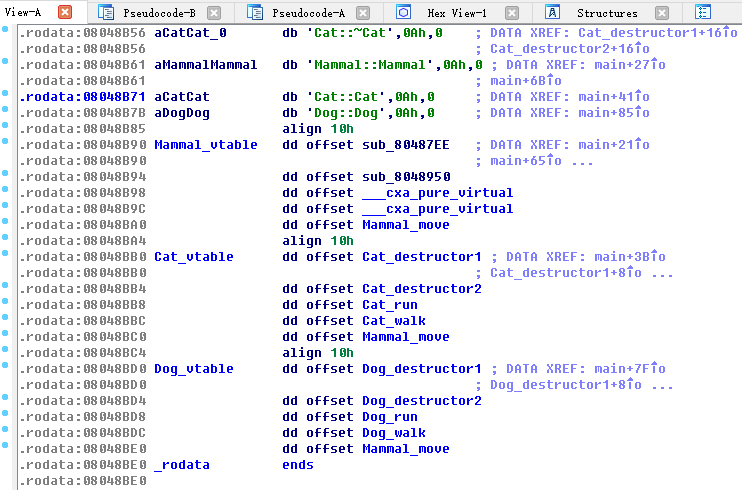
Task: Click the Pseudocode-B tab icon
Action: click(106, 13)
